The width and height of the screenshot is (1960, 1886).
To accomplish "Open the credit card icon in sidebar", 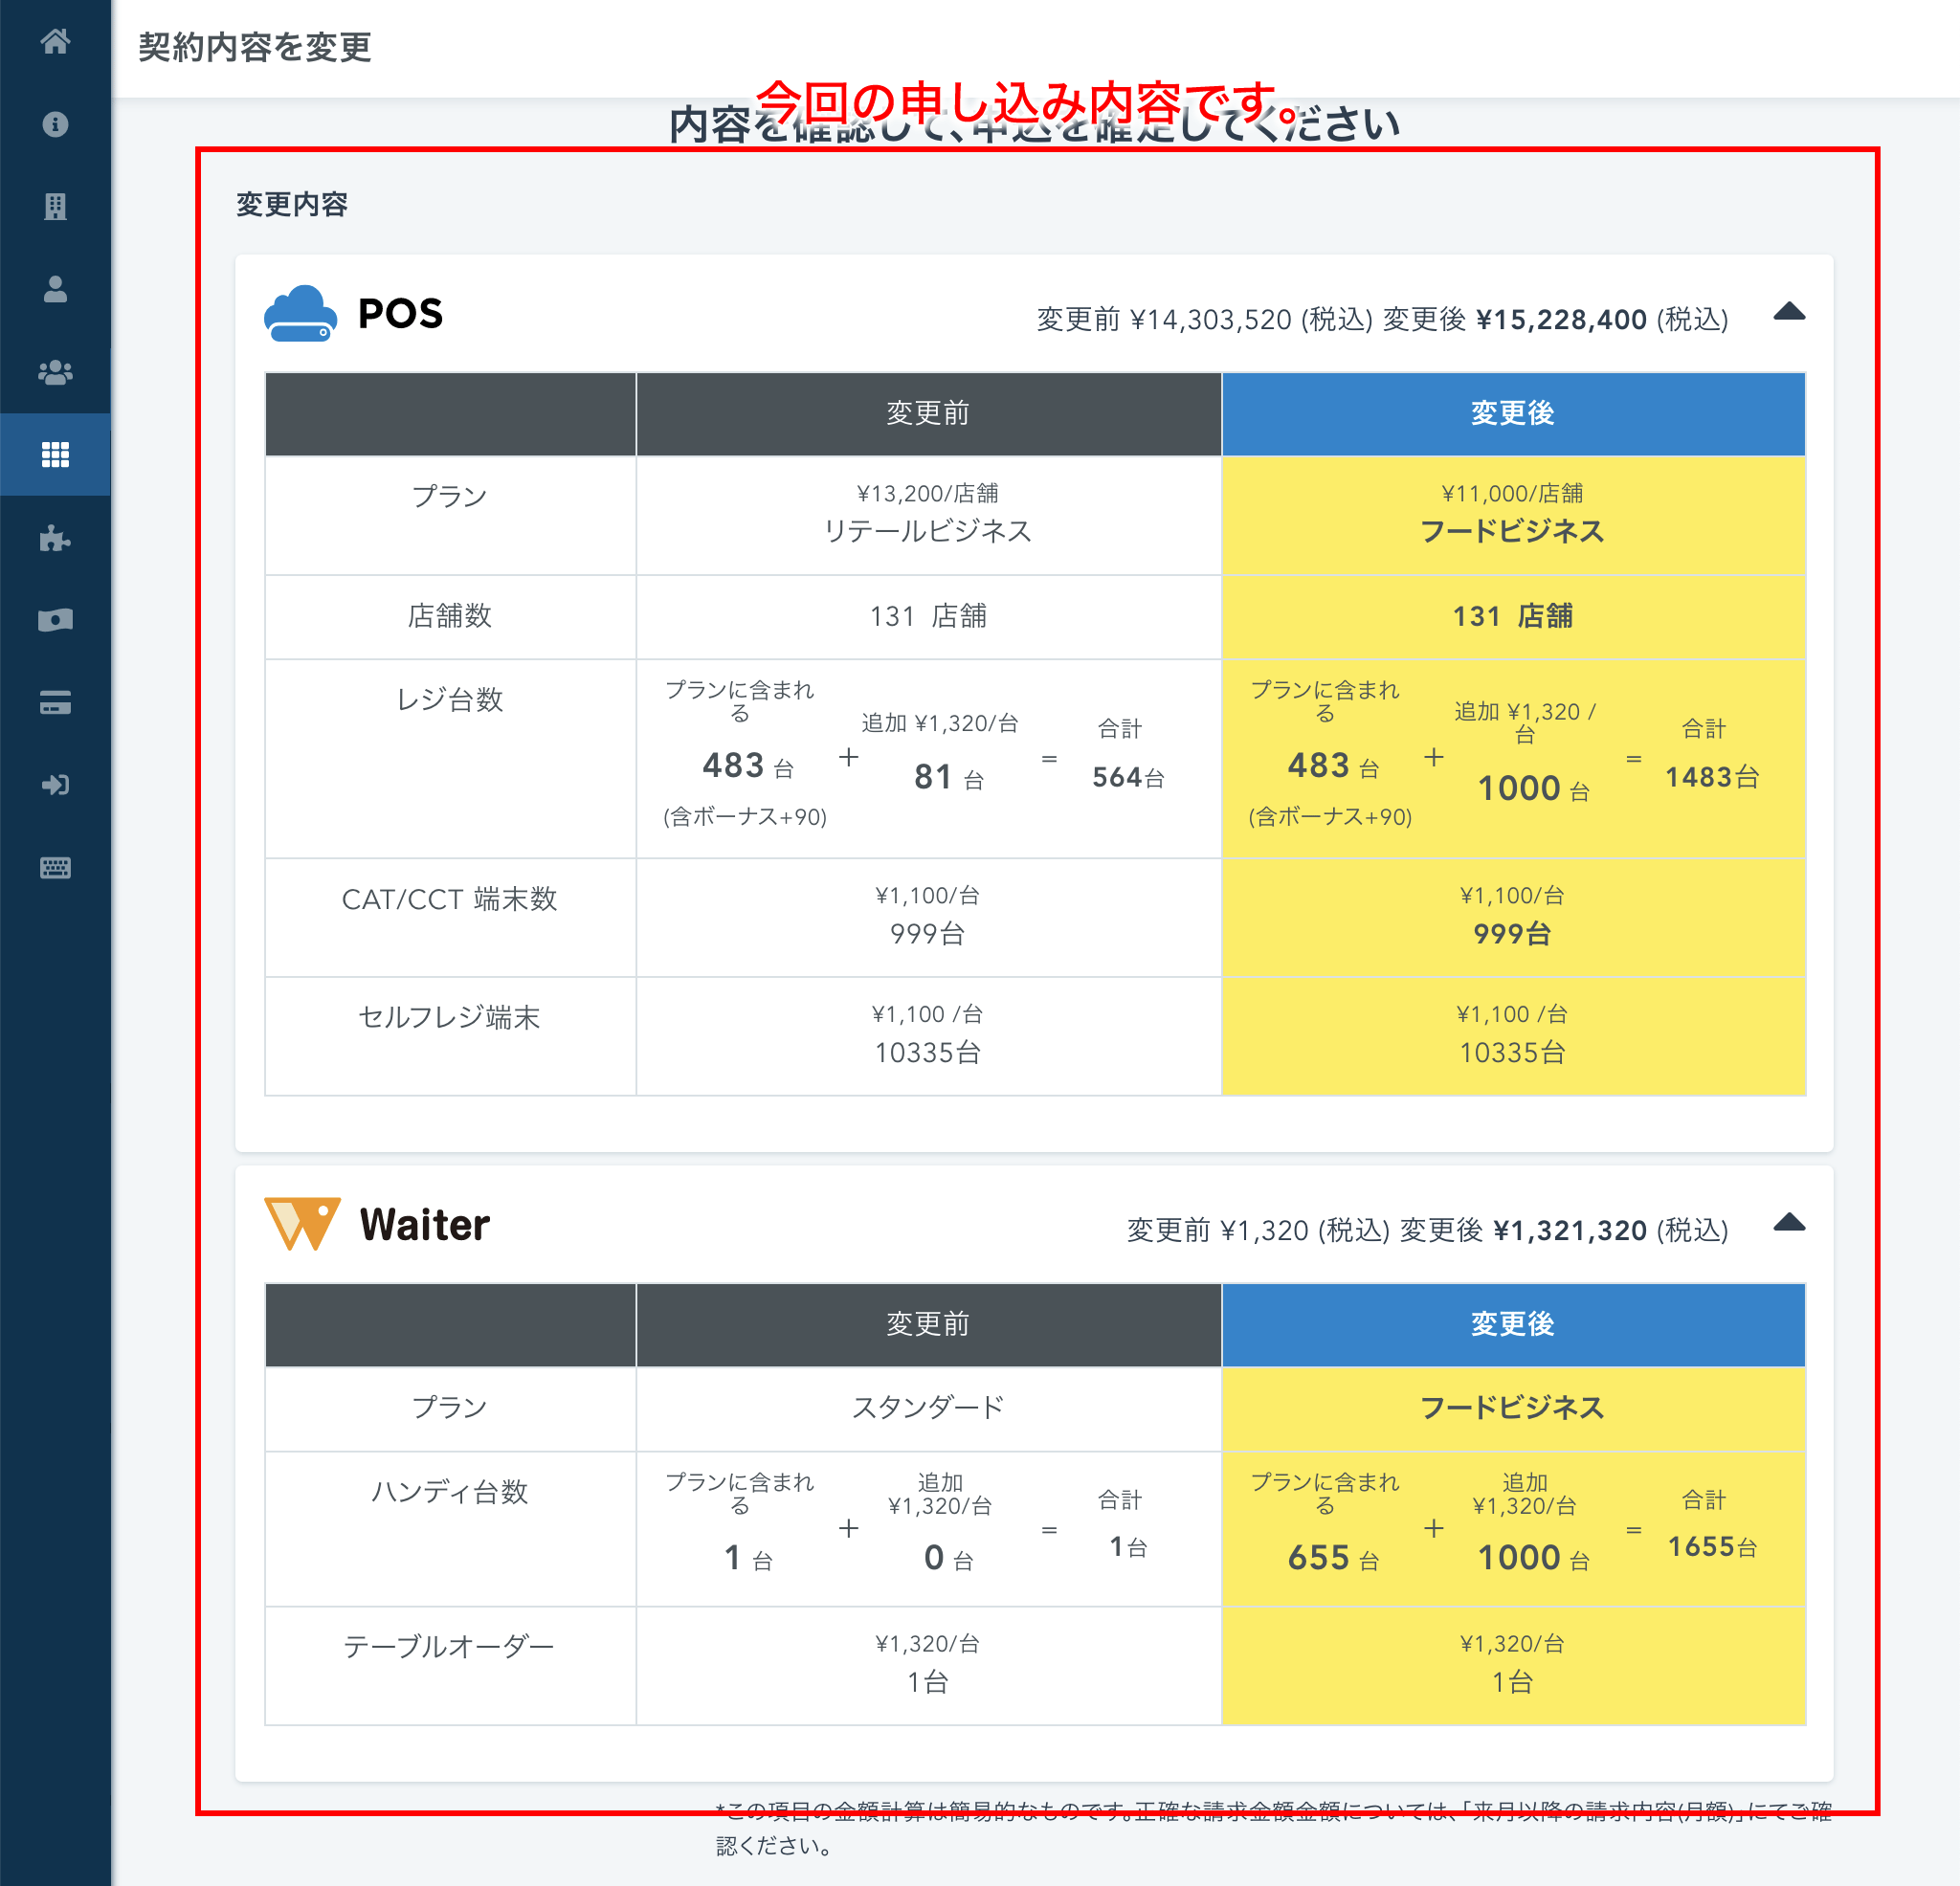I will [x=55, y=703].
